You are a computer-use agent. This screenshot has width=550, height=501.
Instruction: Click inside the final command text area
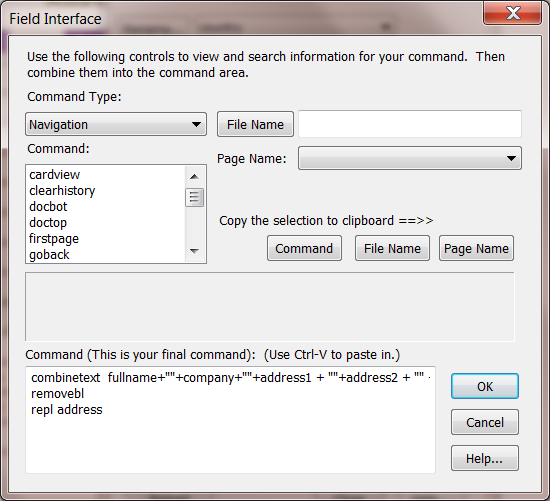230,420
